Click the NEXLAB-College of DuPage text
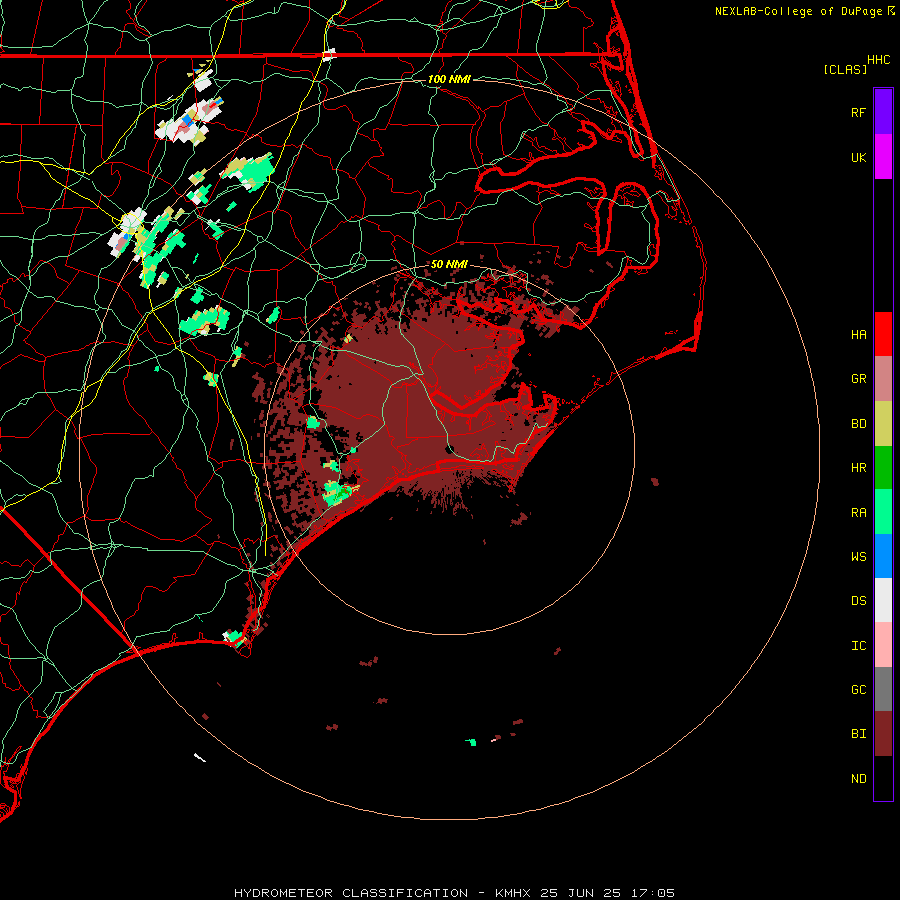 tap(798, 11)
